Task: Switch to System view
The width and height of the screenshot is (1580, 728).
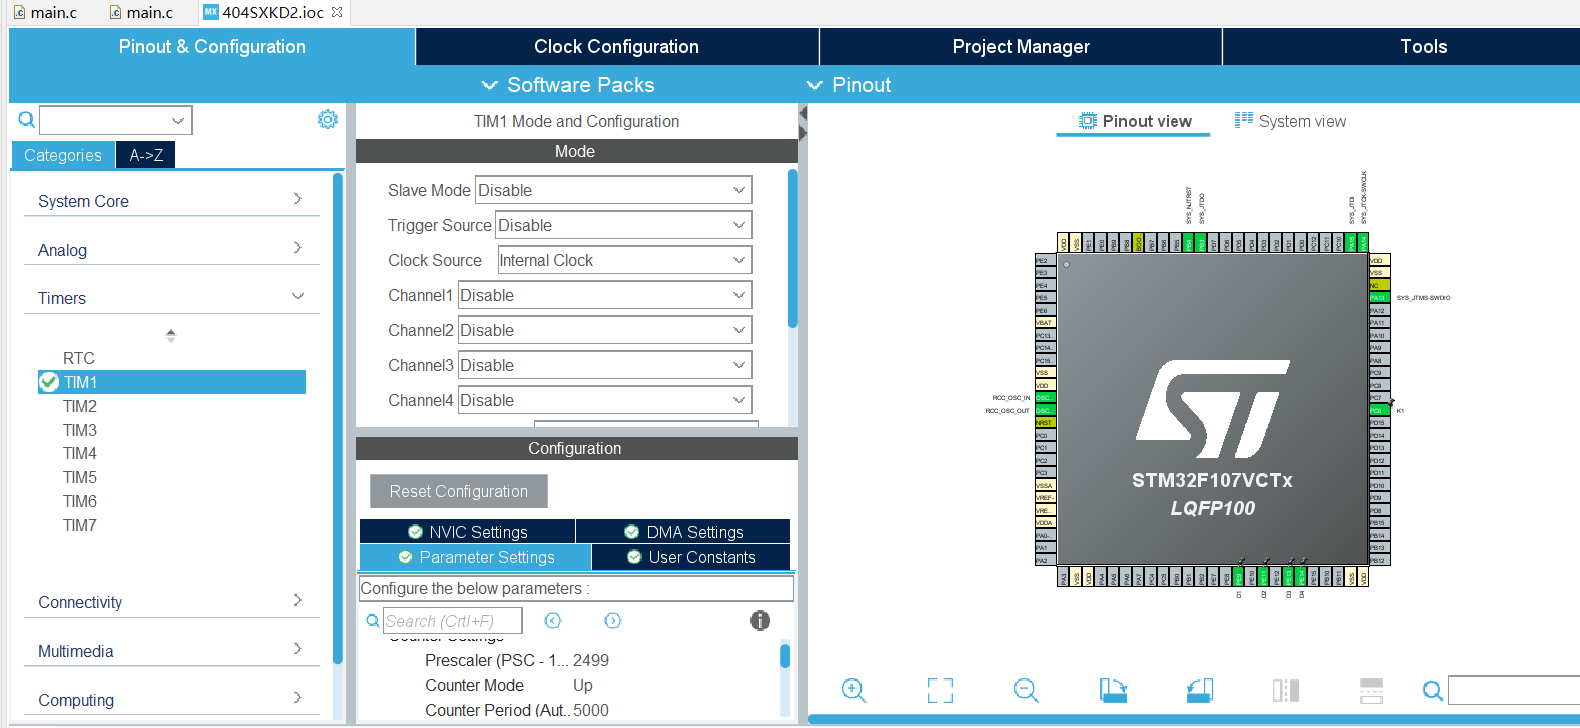Action: click(x=1290, y=121)
